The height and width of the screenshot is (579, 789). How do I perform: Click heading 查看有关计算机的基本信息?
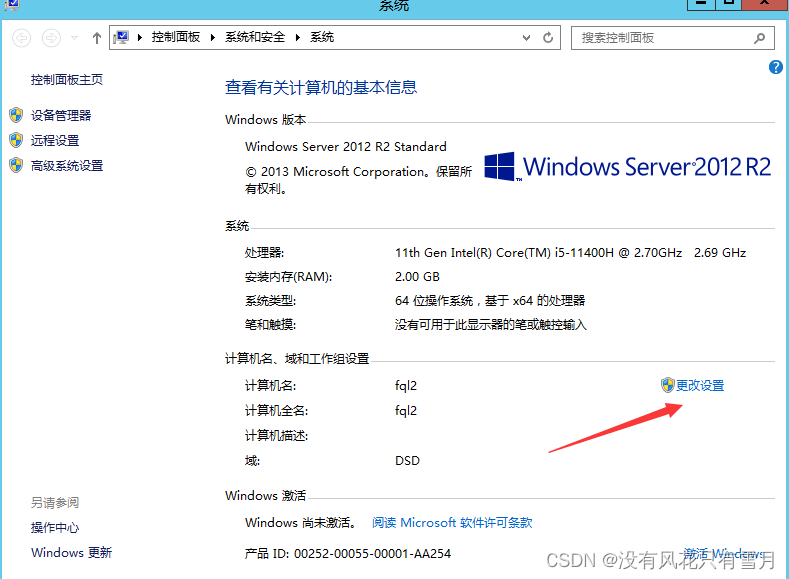(x=321, y=88)
